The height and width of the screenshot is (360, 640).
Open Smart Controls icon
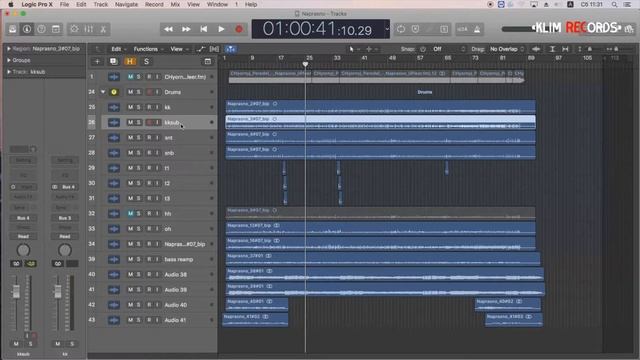click(x=74, y=29)
